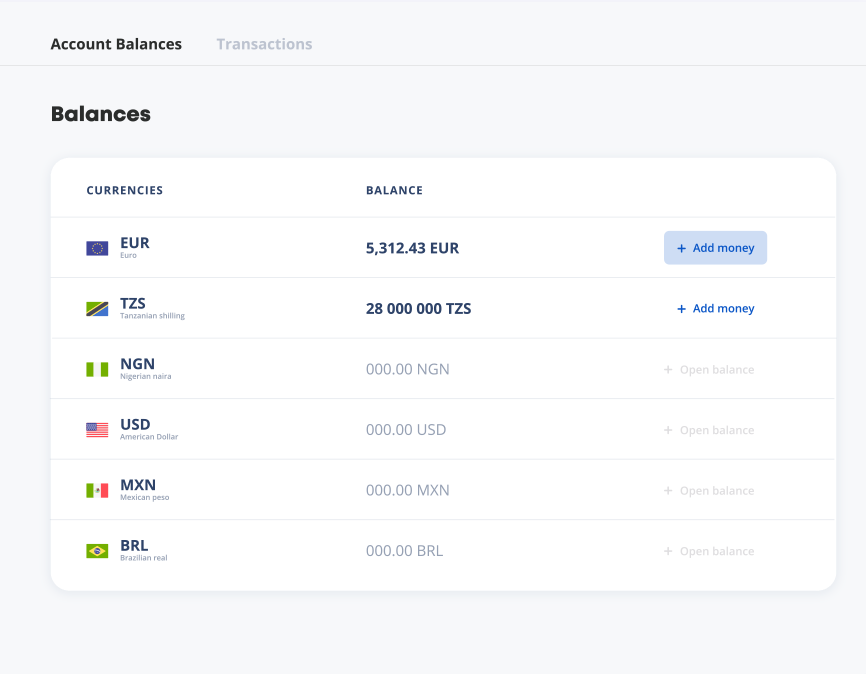Click the 5,312.43 EUR balance amount
Viewport: 867px width, 674px height.
pos(412,248)
